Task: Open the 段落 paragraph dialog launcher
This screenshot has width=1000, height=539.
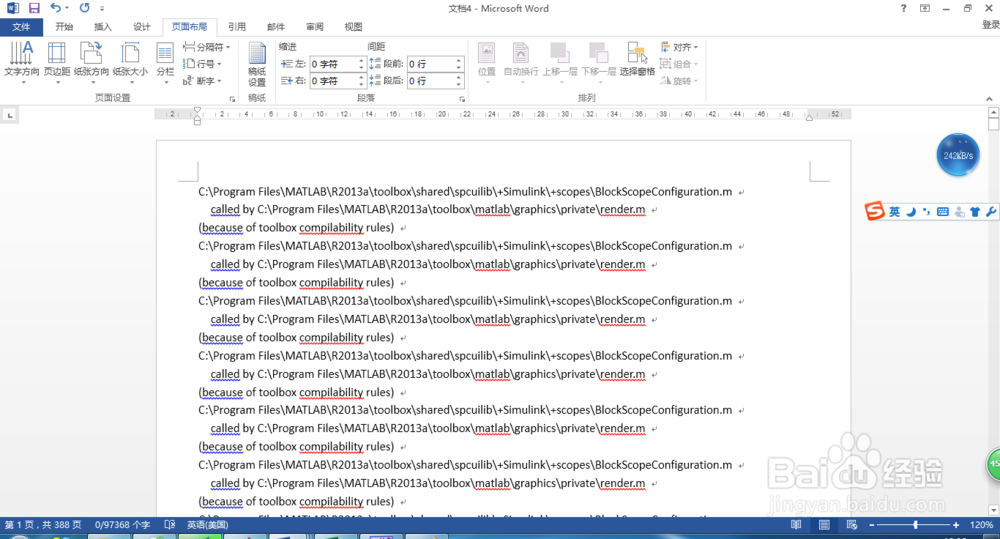Action: click(462, 99)
